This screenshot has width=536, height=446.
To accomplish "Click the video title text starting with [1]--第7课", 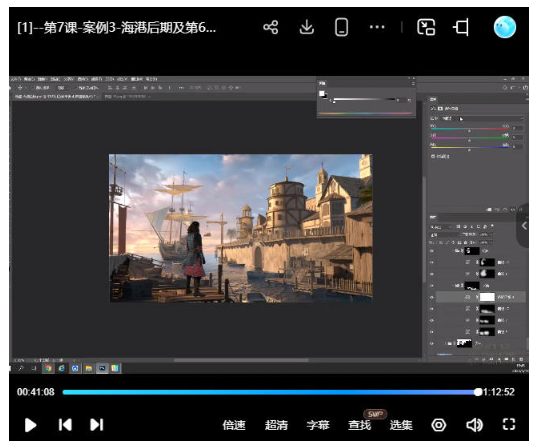I will coord(116,27).
